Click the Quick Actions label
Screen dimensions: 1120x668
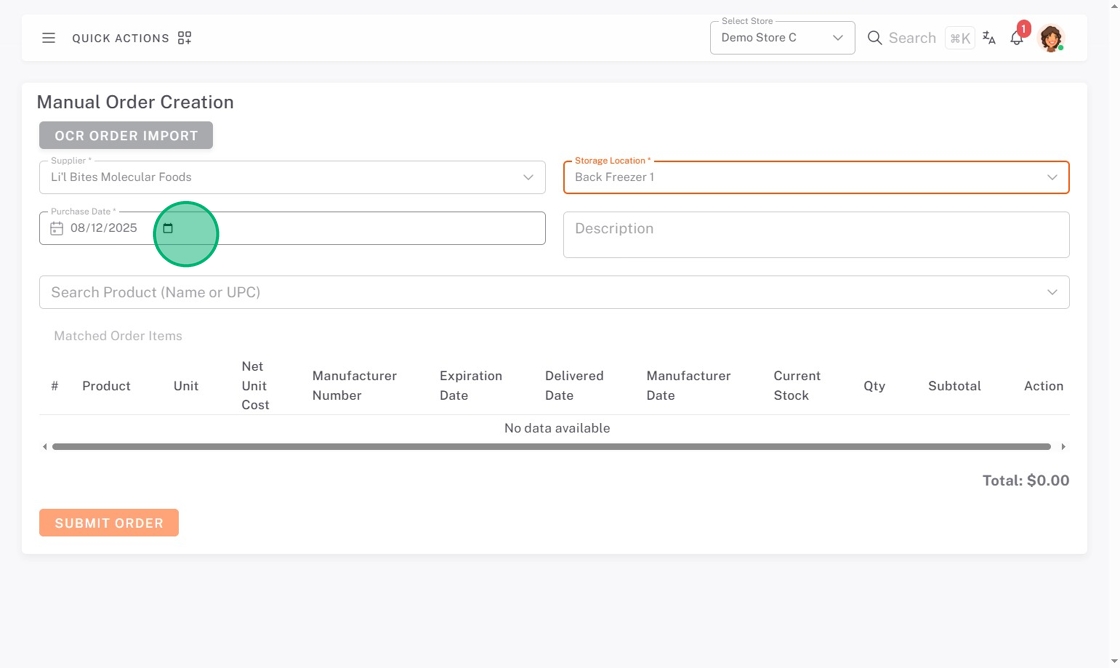click(120, 38)
